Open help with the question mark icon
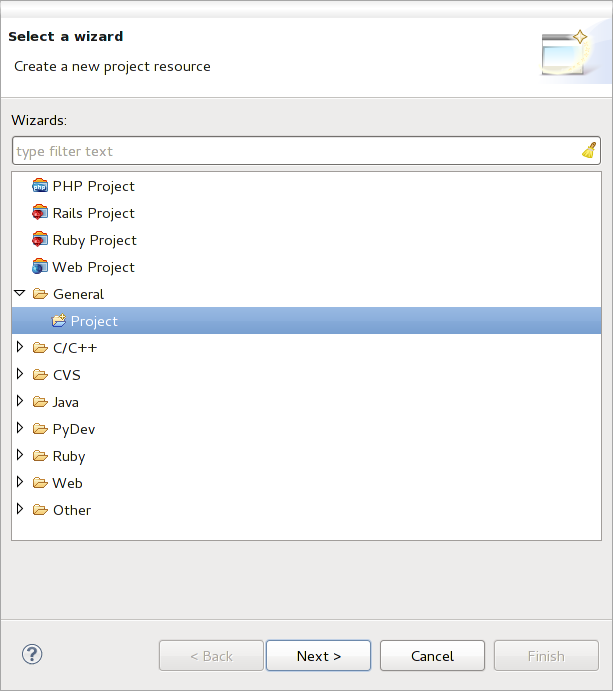 coord(32,655)
